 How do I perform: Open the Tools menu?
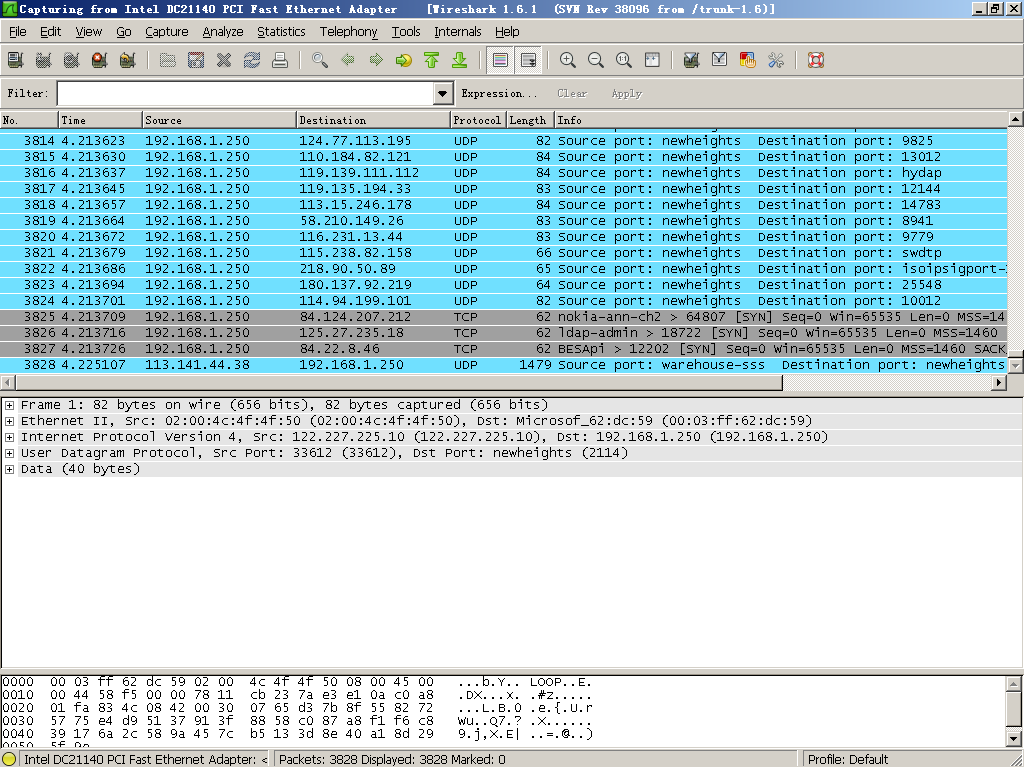[x=406, y=31]
